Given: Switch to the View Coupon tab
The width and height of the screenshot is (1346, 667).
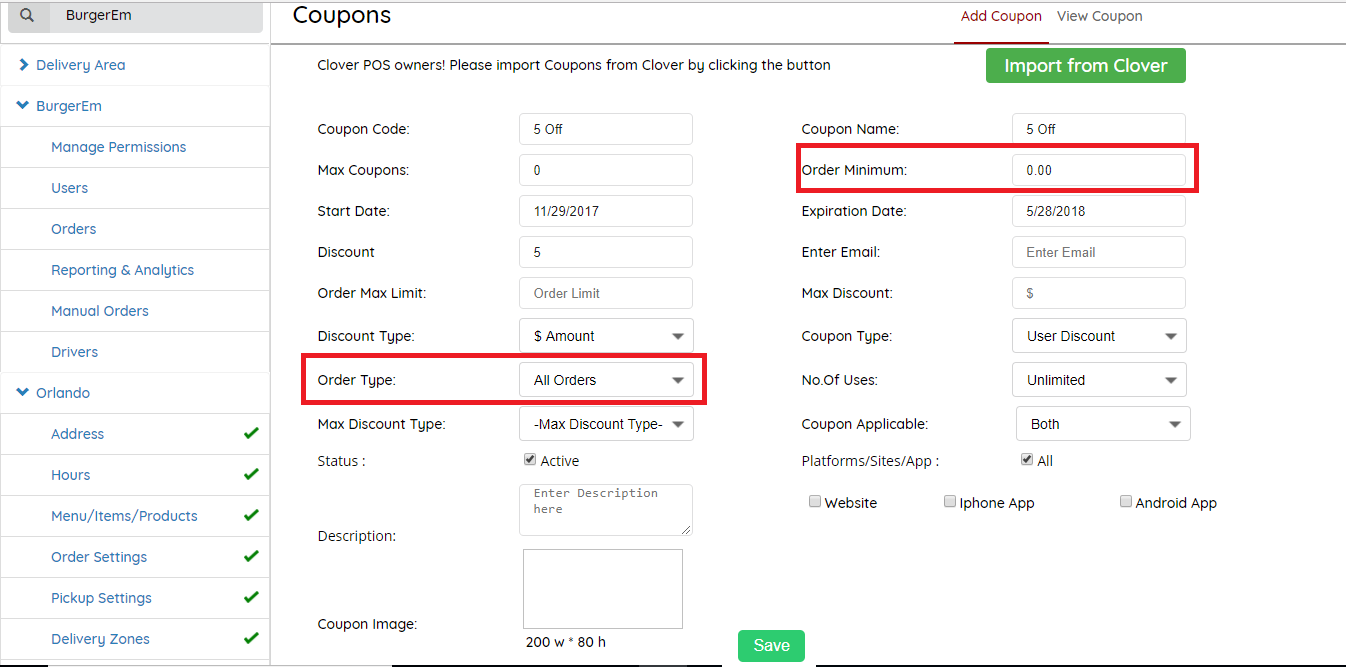Looking at the screenshot, I should click(1099, 16).
